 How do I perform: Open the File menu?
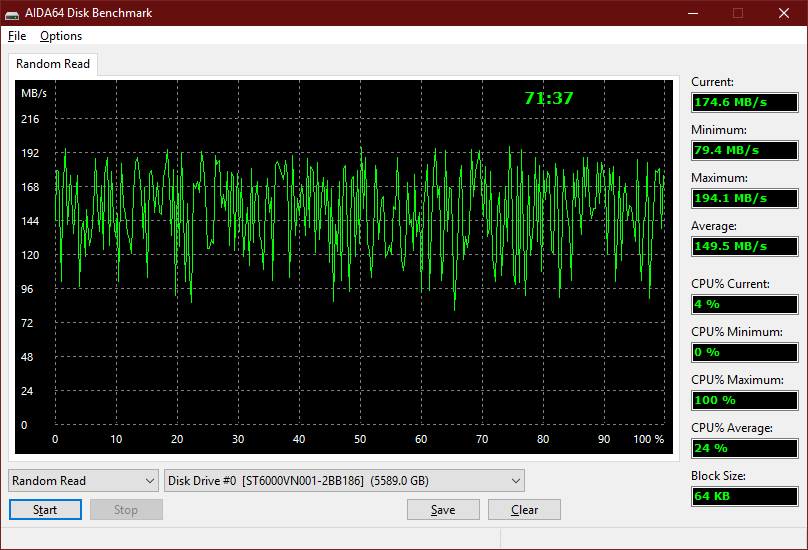click(x=17, y=36)
